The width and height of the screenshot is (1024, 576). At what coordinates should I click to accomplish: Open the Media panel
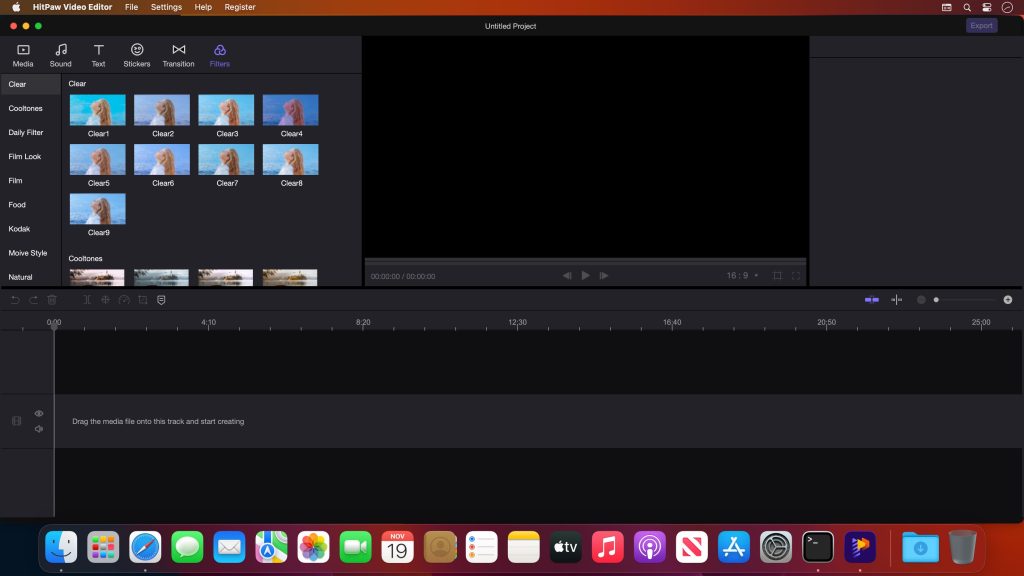click(22, 53)
